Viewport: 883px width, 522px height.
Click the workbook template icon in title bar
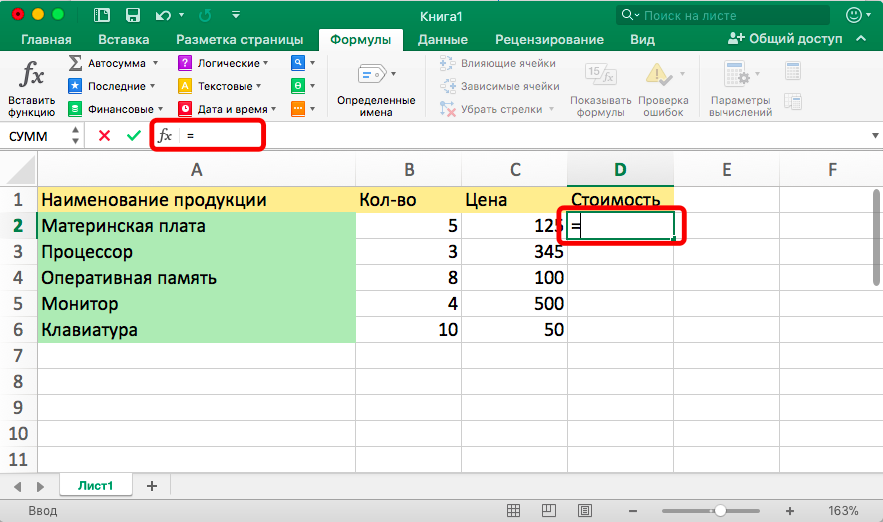[x=102, y=15]
